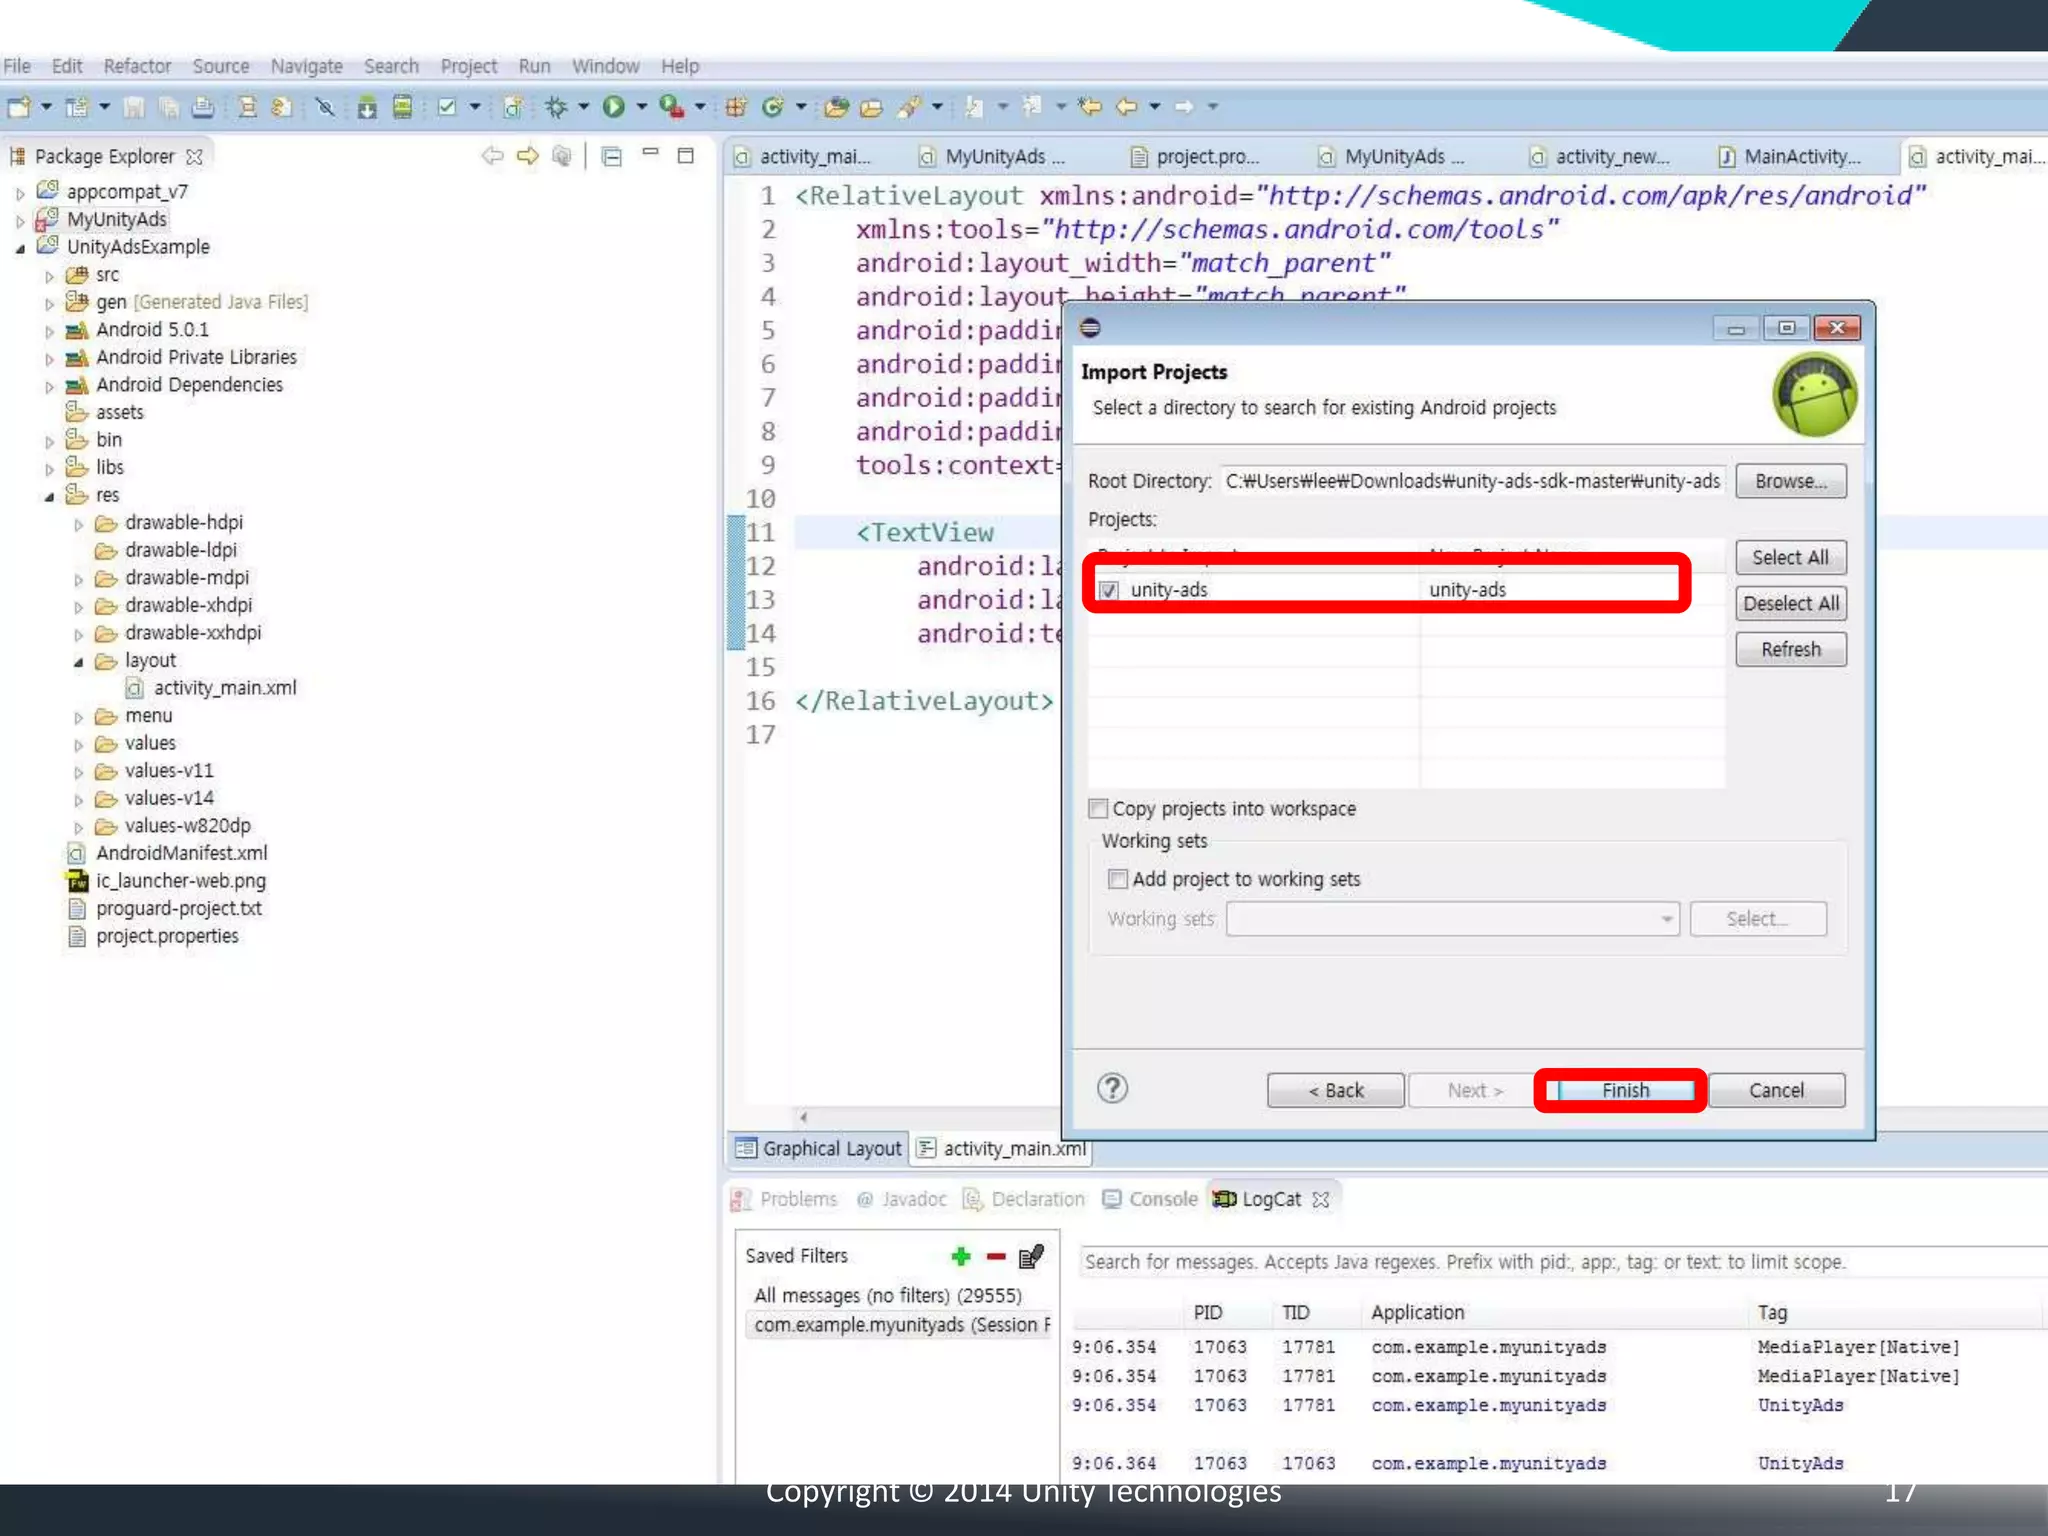
Task: Open the Android SDK Manager icon
Action: click(x=367, y=107)
